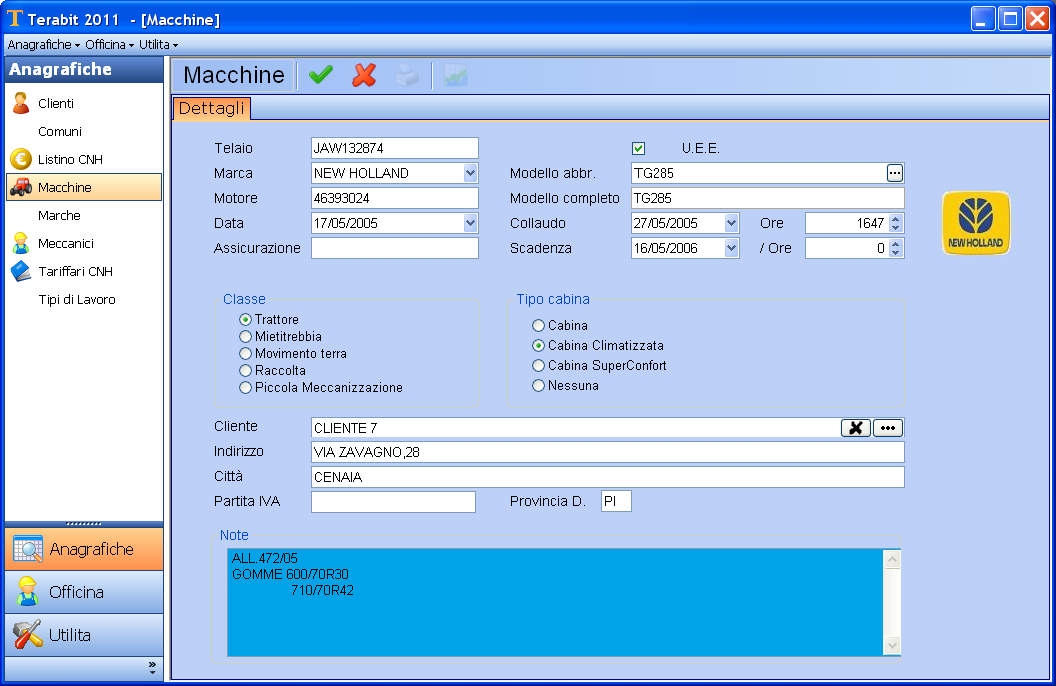Viewport: 1056px width, 686px height.
Task: Click into the Provincia D. field
Action: (x=616, y=502)
